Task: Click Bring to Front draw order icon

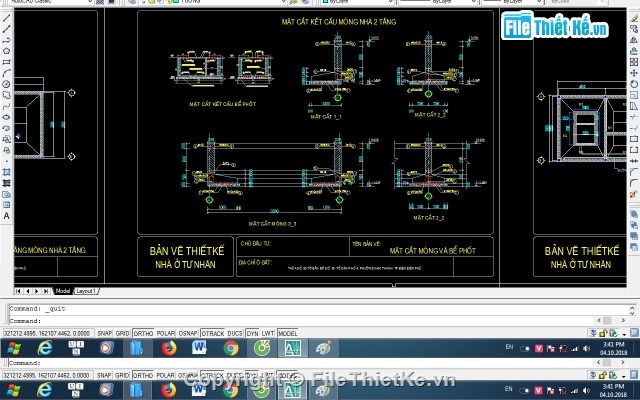Action: coord(634,214)
